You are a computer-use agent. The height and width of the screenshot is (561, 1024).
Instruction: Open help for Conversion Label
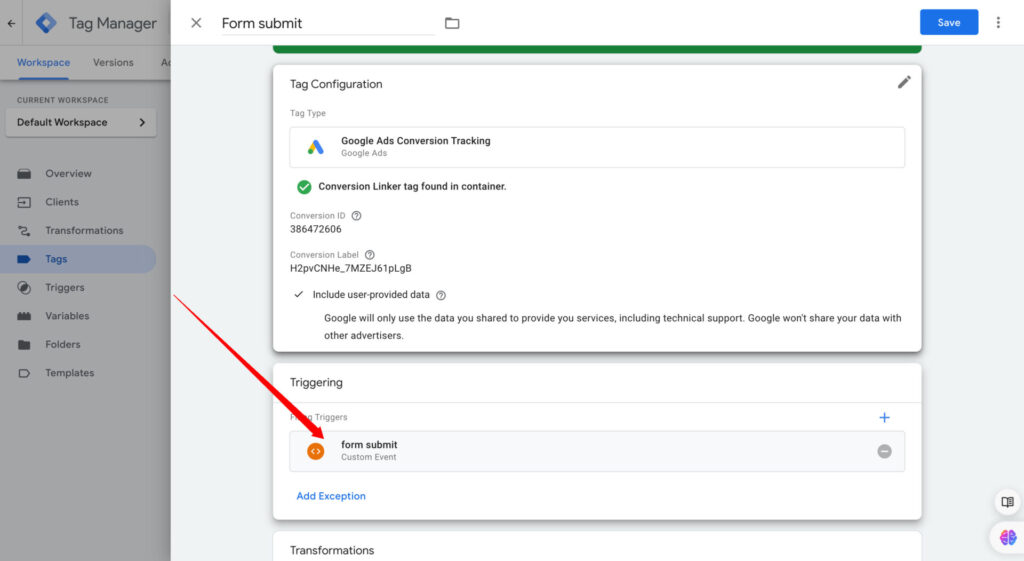click(370, 255)
